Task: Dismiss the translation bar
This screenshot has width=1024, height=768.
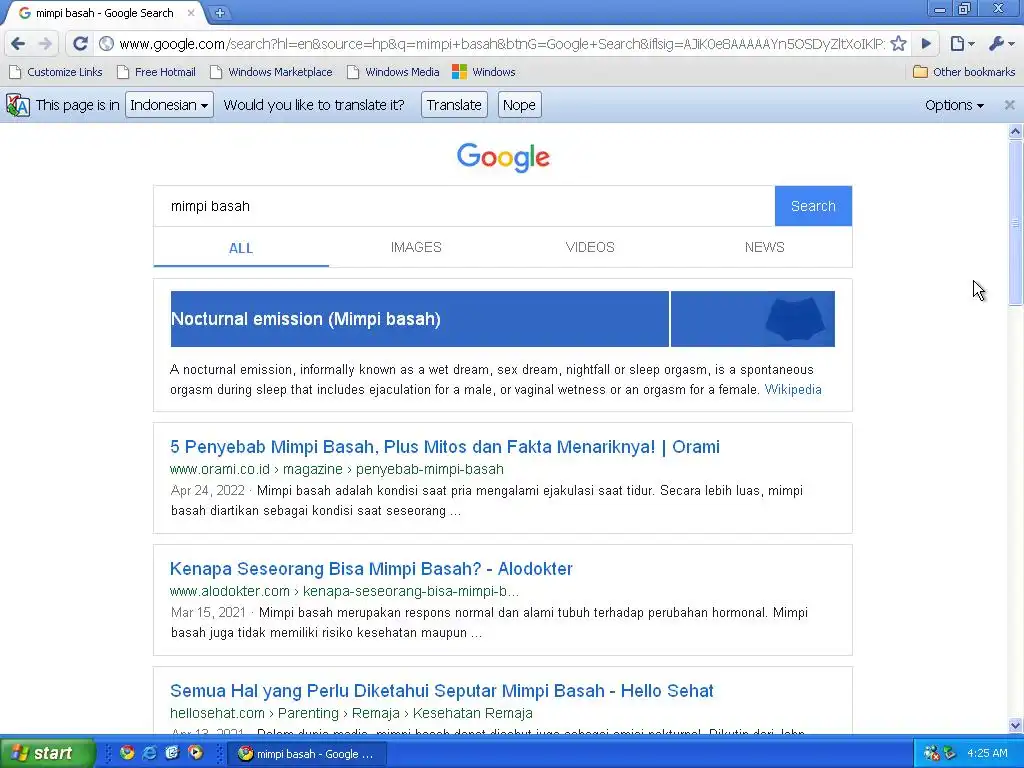Action: tap(1009, 104)
